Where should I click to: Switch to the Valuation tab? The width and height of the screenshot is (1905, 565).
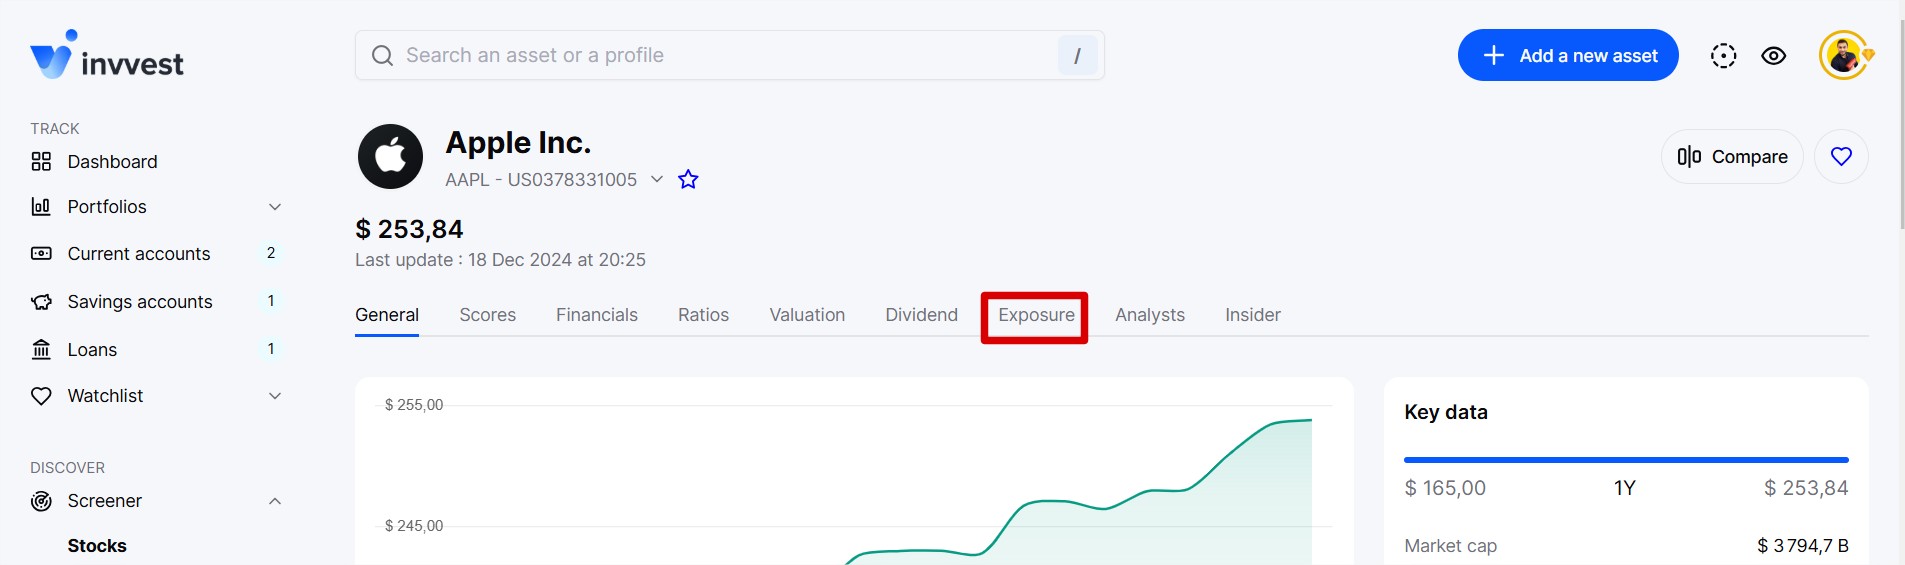(807, 315)
